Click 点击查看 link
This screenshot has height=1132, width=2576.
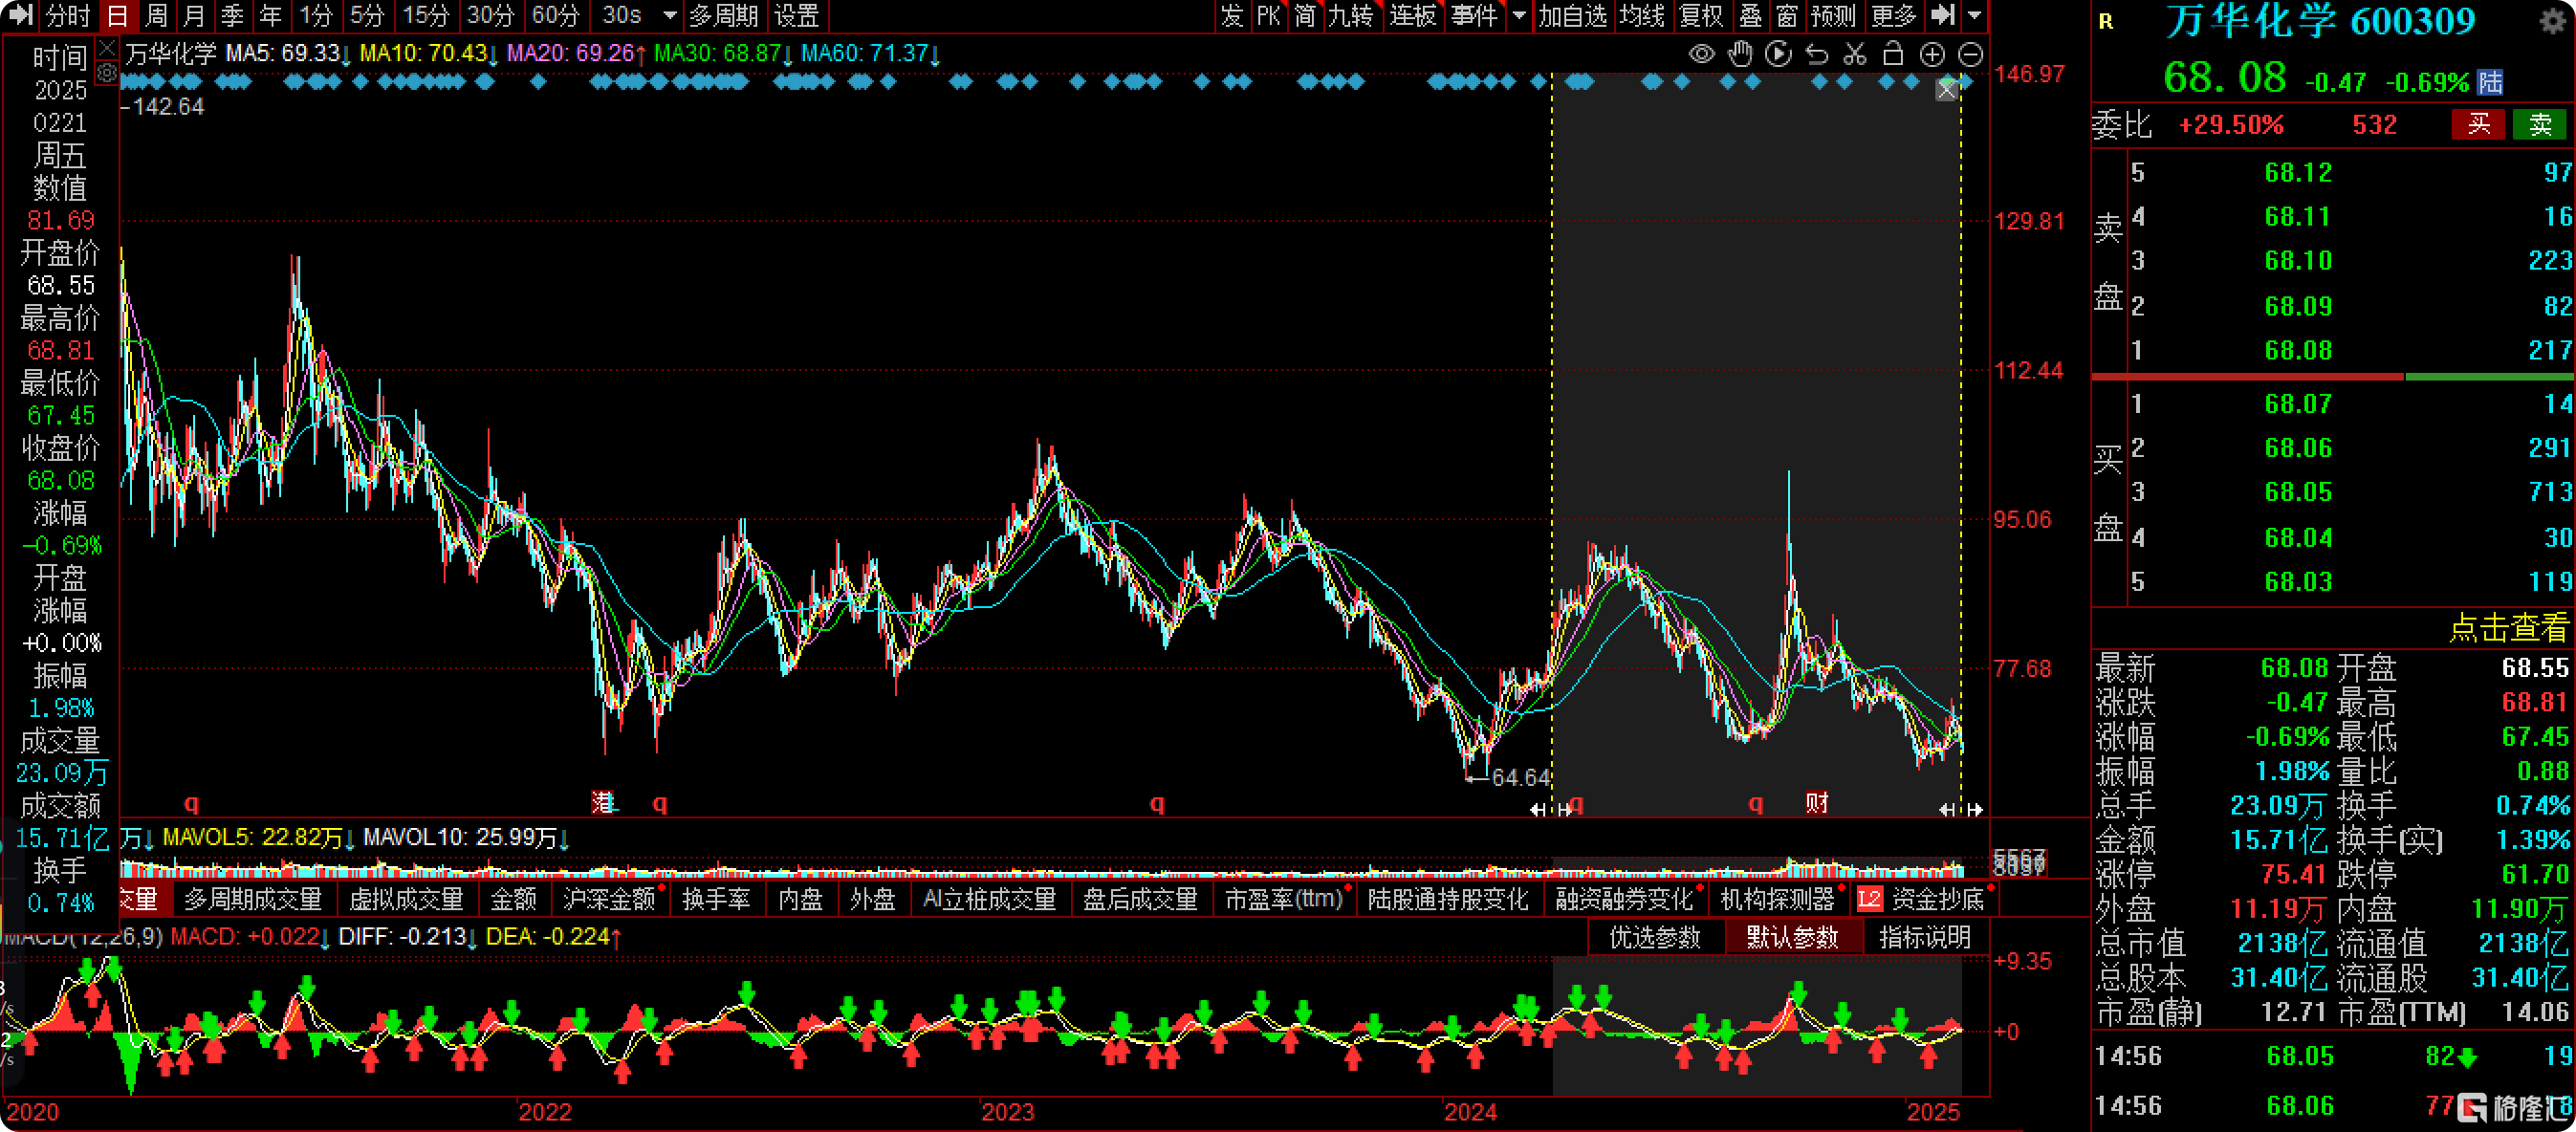tap(2508, 627)
